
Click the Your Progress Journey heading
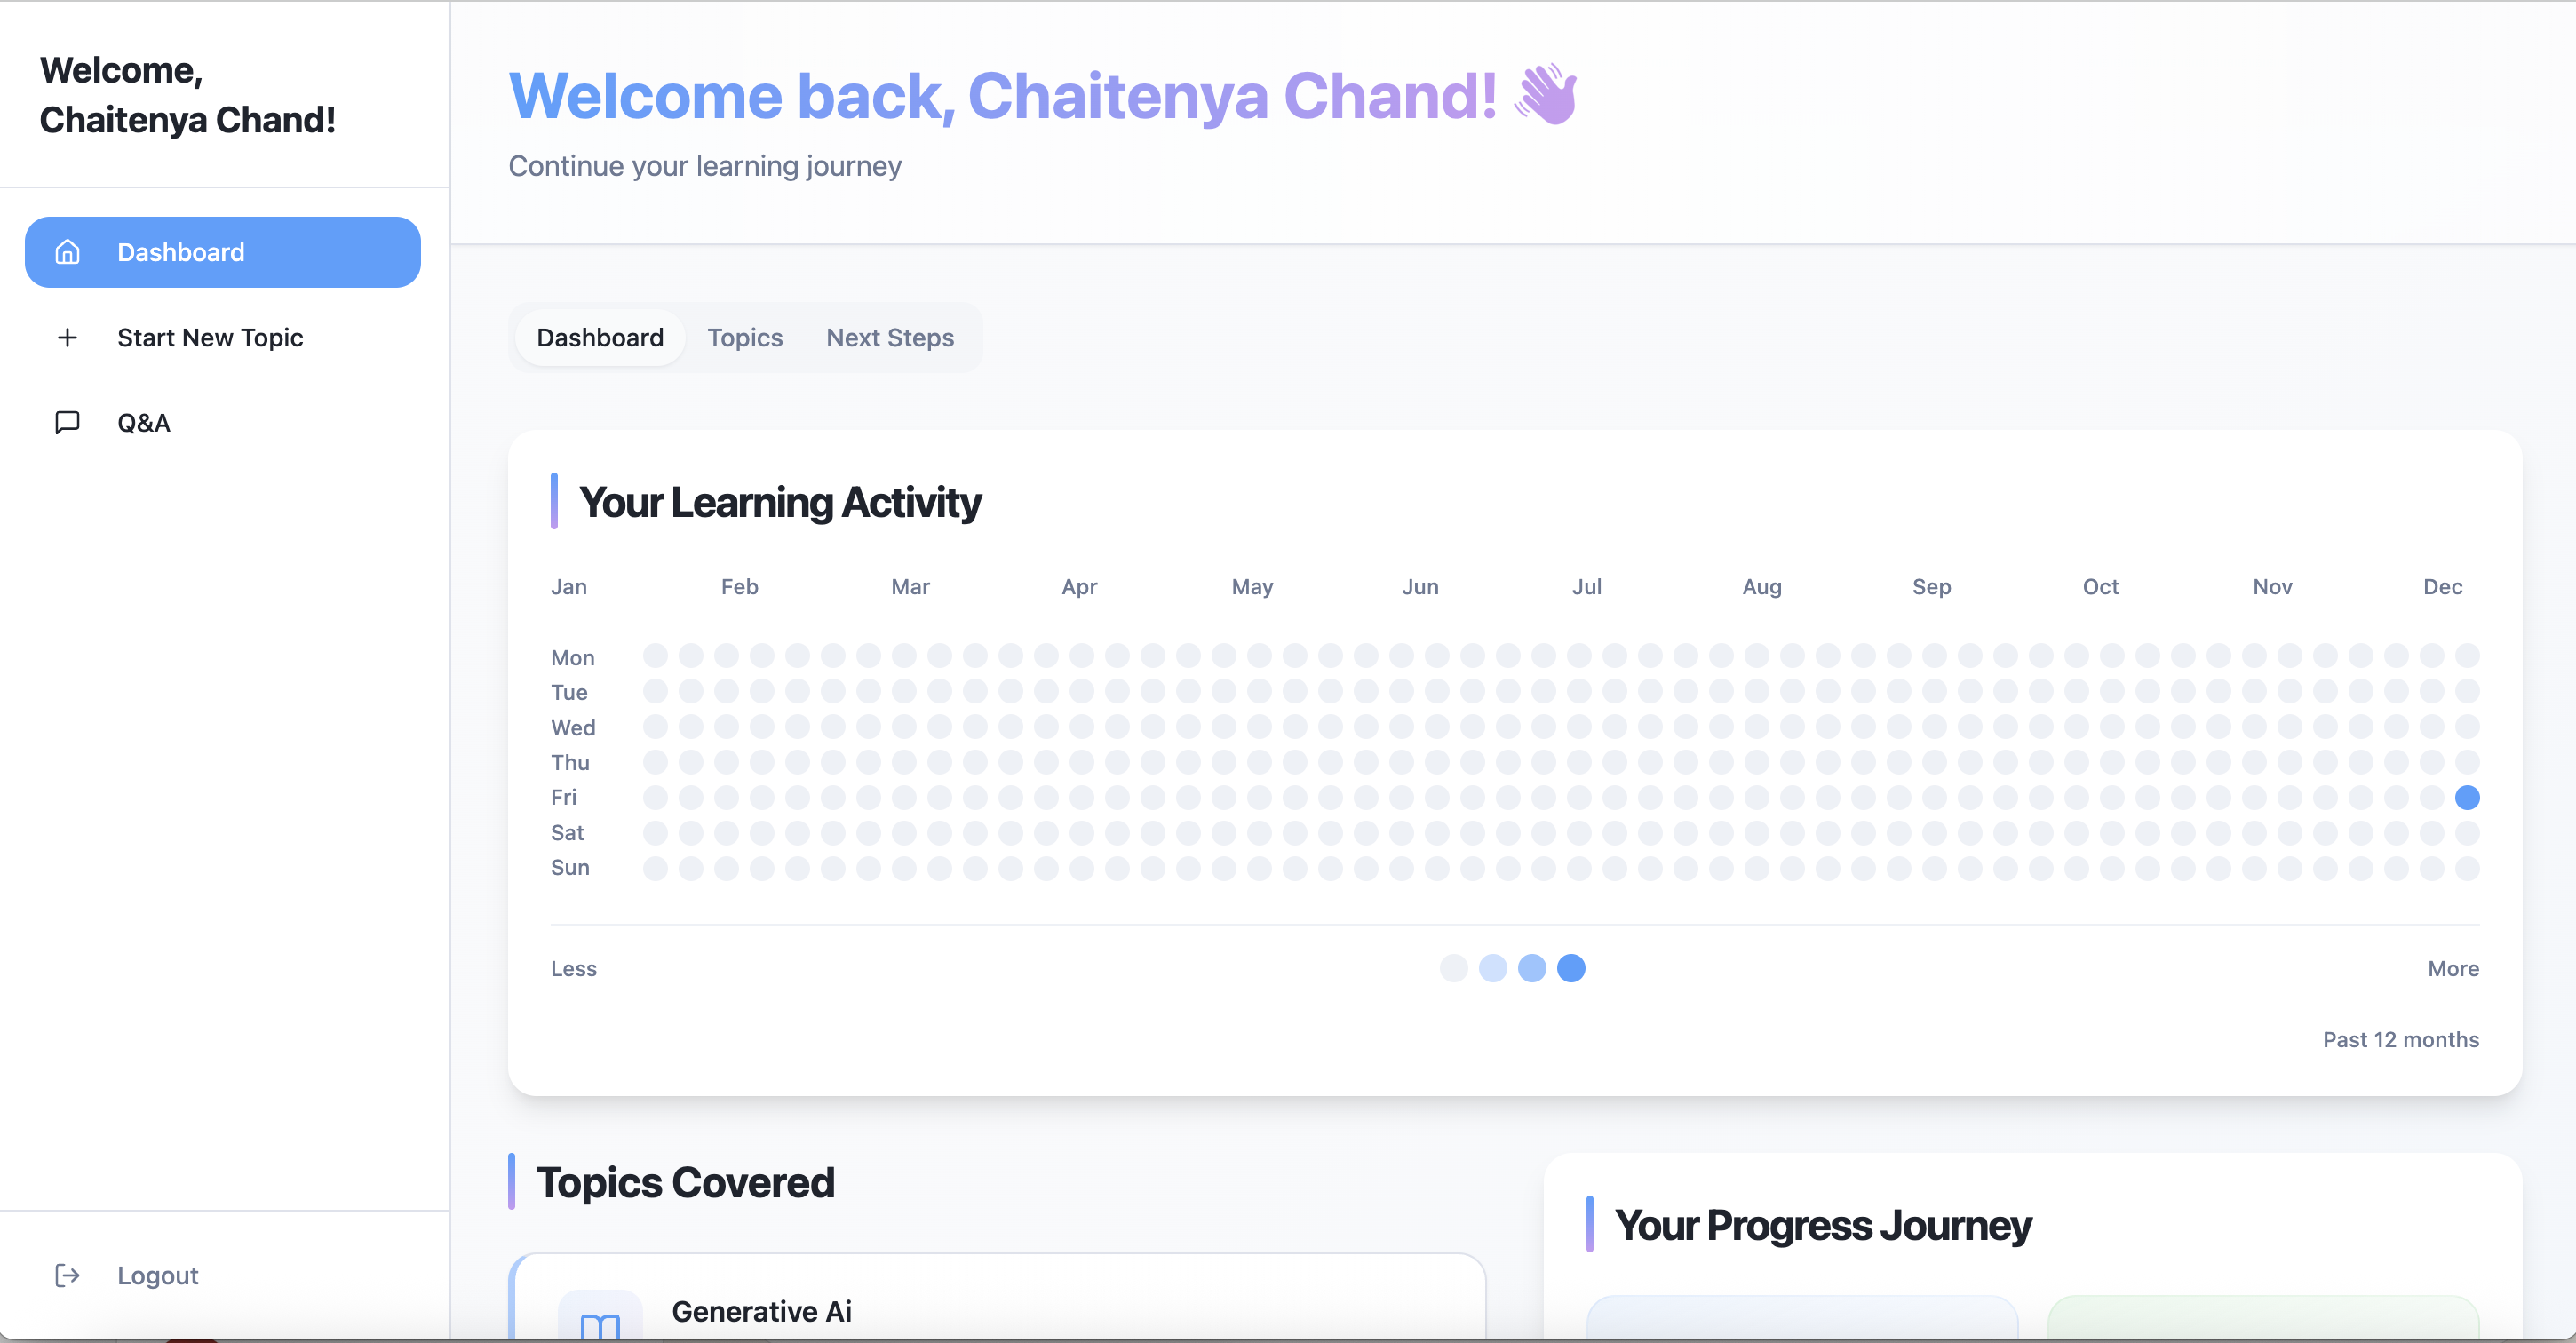1822,1225
